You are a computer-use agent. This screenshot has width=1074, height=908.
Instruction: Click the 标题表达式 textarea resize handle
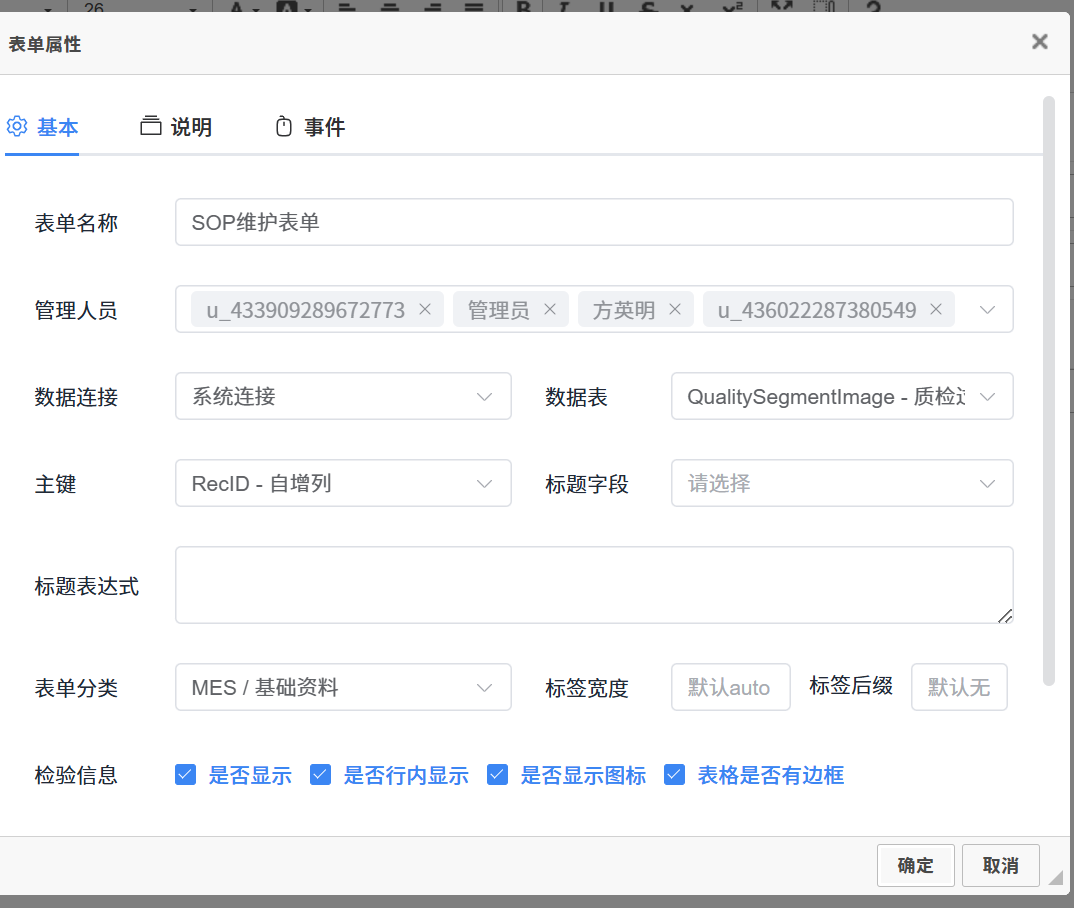(1004, 615)
